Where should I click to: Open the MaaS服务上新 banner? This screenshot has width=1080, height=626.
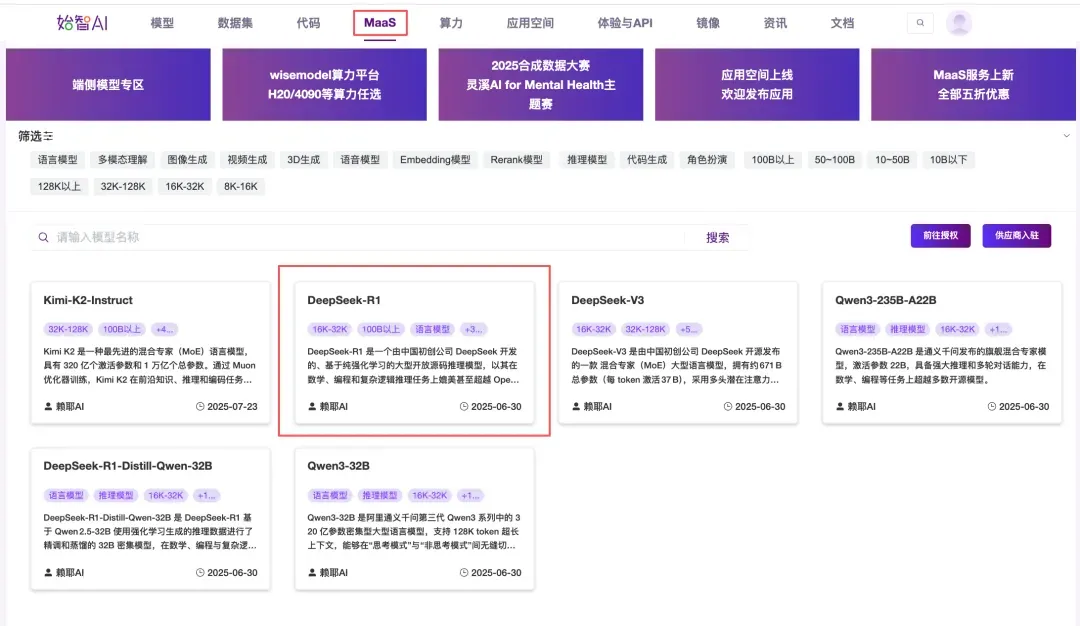pyautogui.click(x=973, y=85)
